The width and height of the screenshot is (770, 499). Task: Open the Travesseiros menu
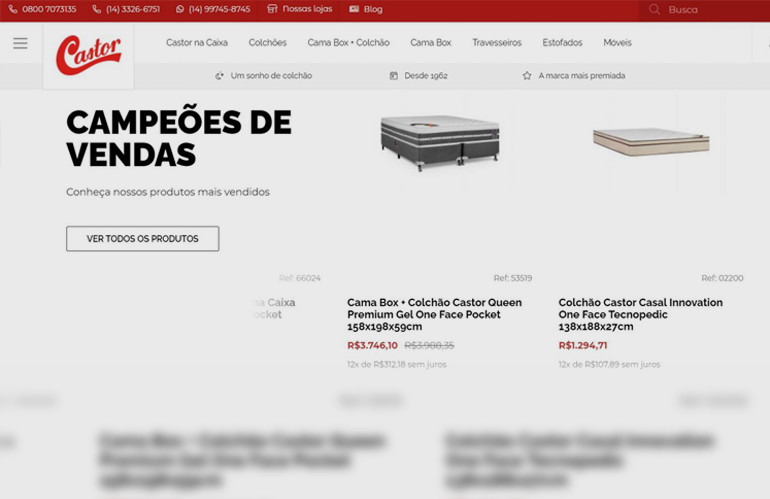497,43
